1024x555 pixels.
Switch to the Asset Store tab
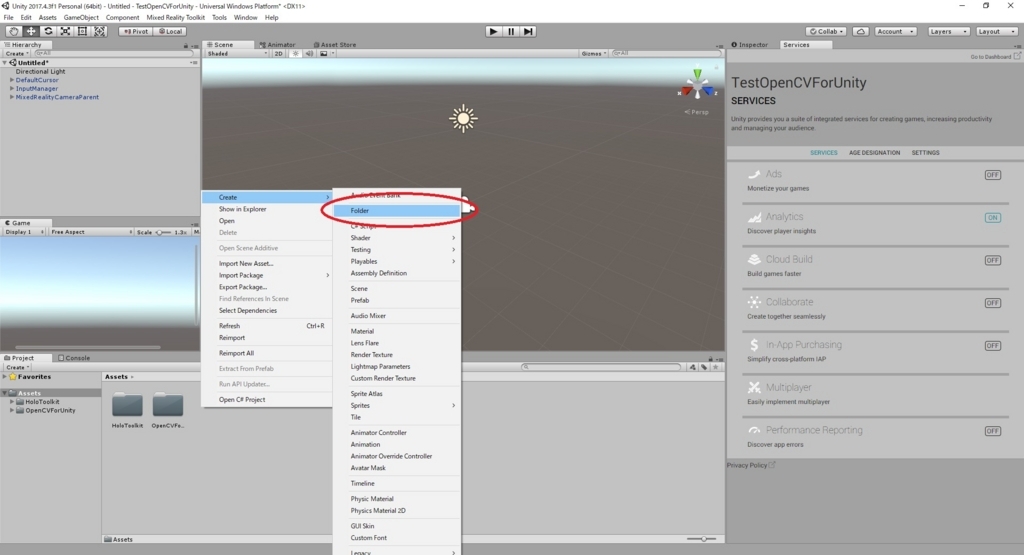334,45
